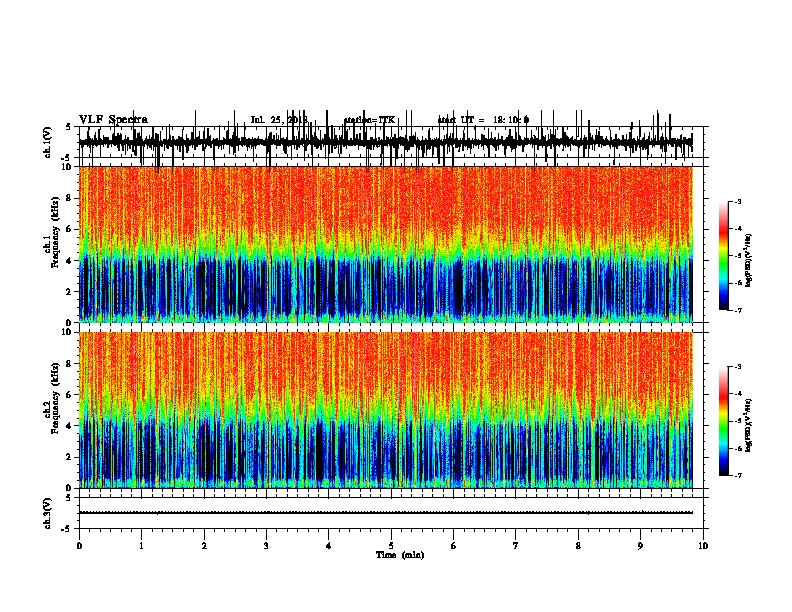Click the ch.2 spectrogram "8" kHz tick
This screenshot has width=792, height=612.
(69, 364)
